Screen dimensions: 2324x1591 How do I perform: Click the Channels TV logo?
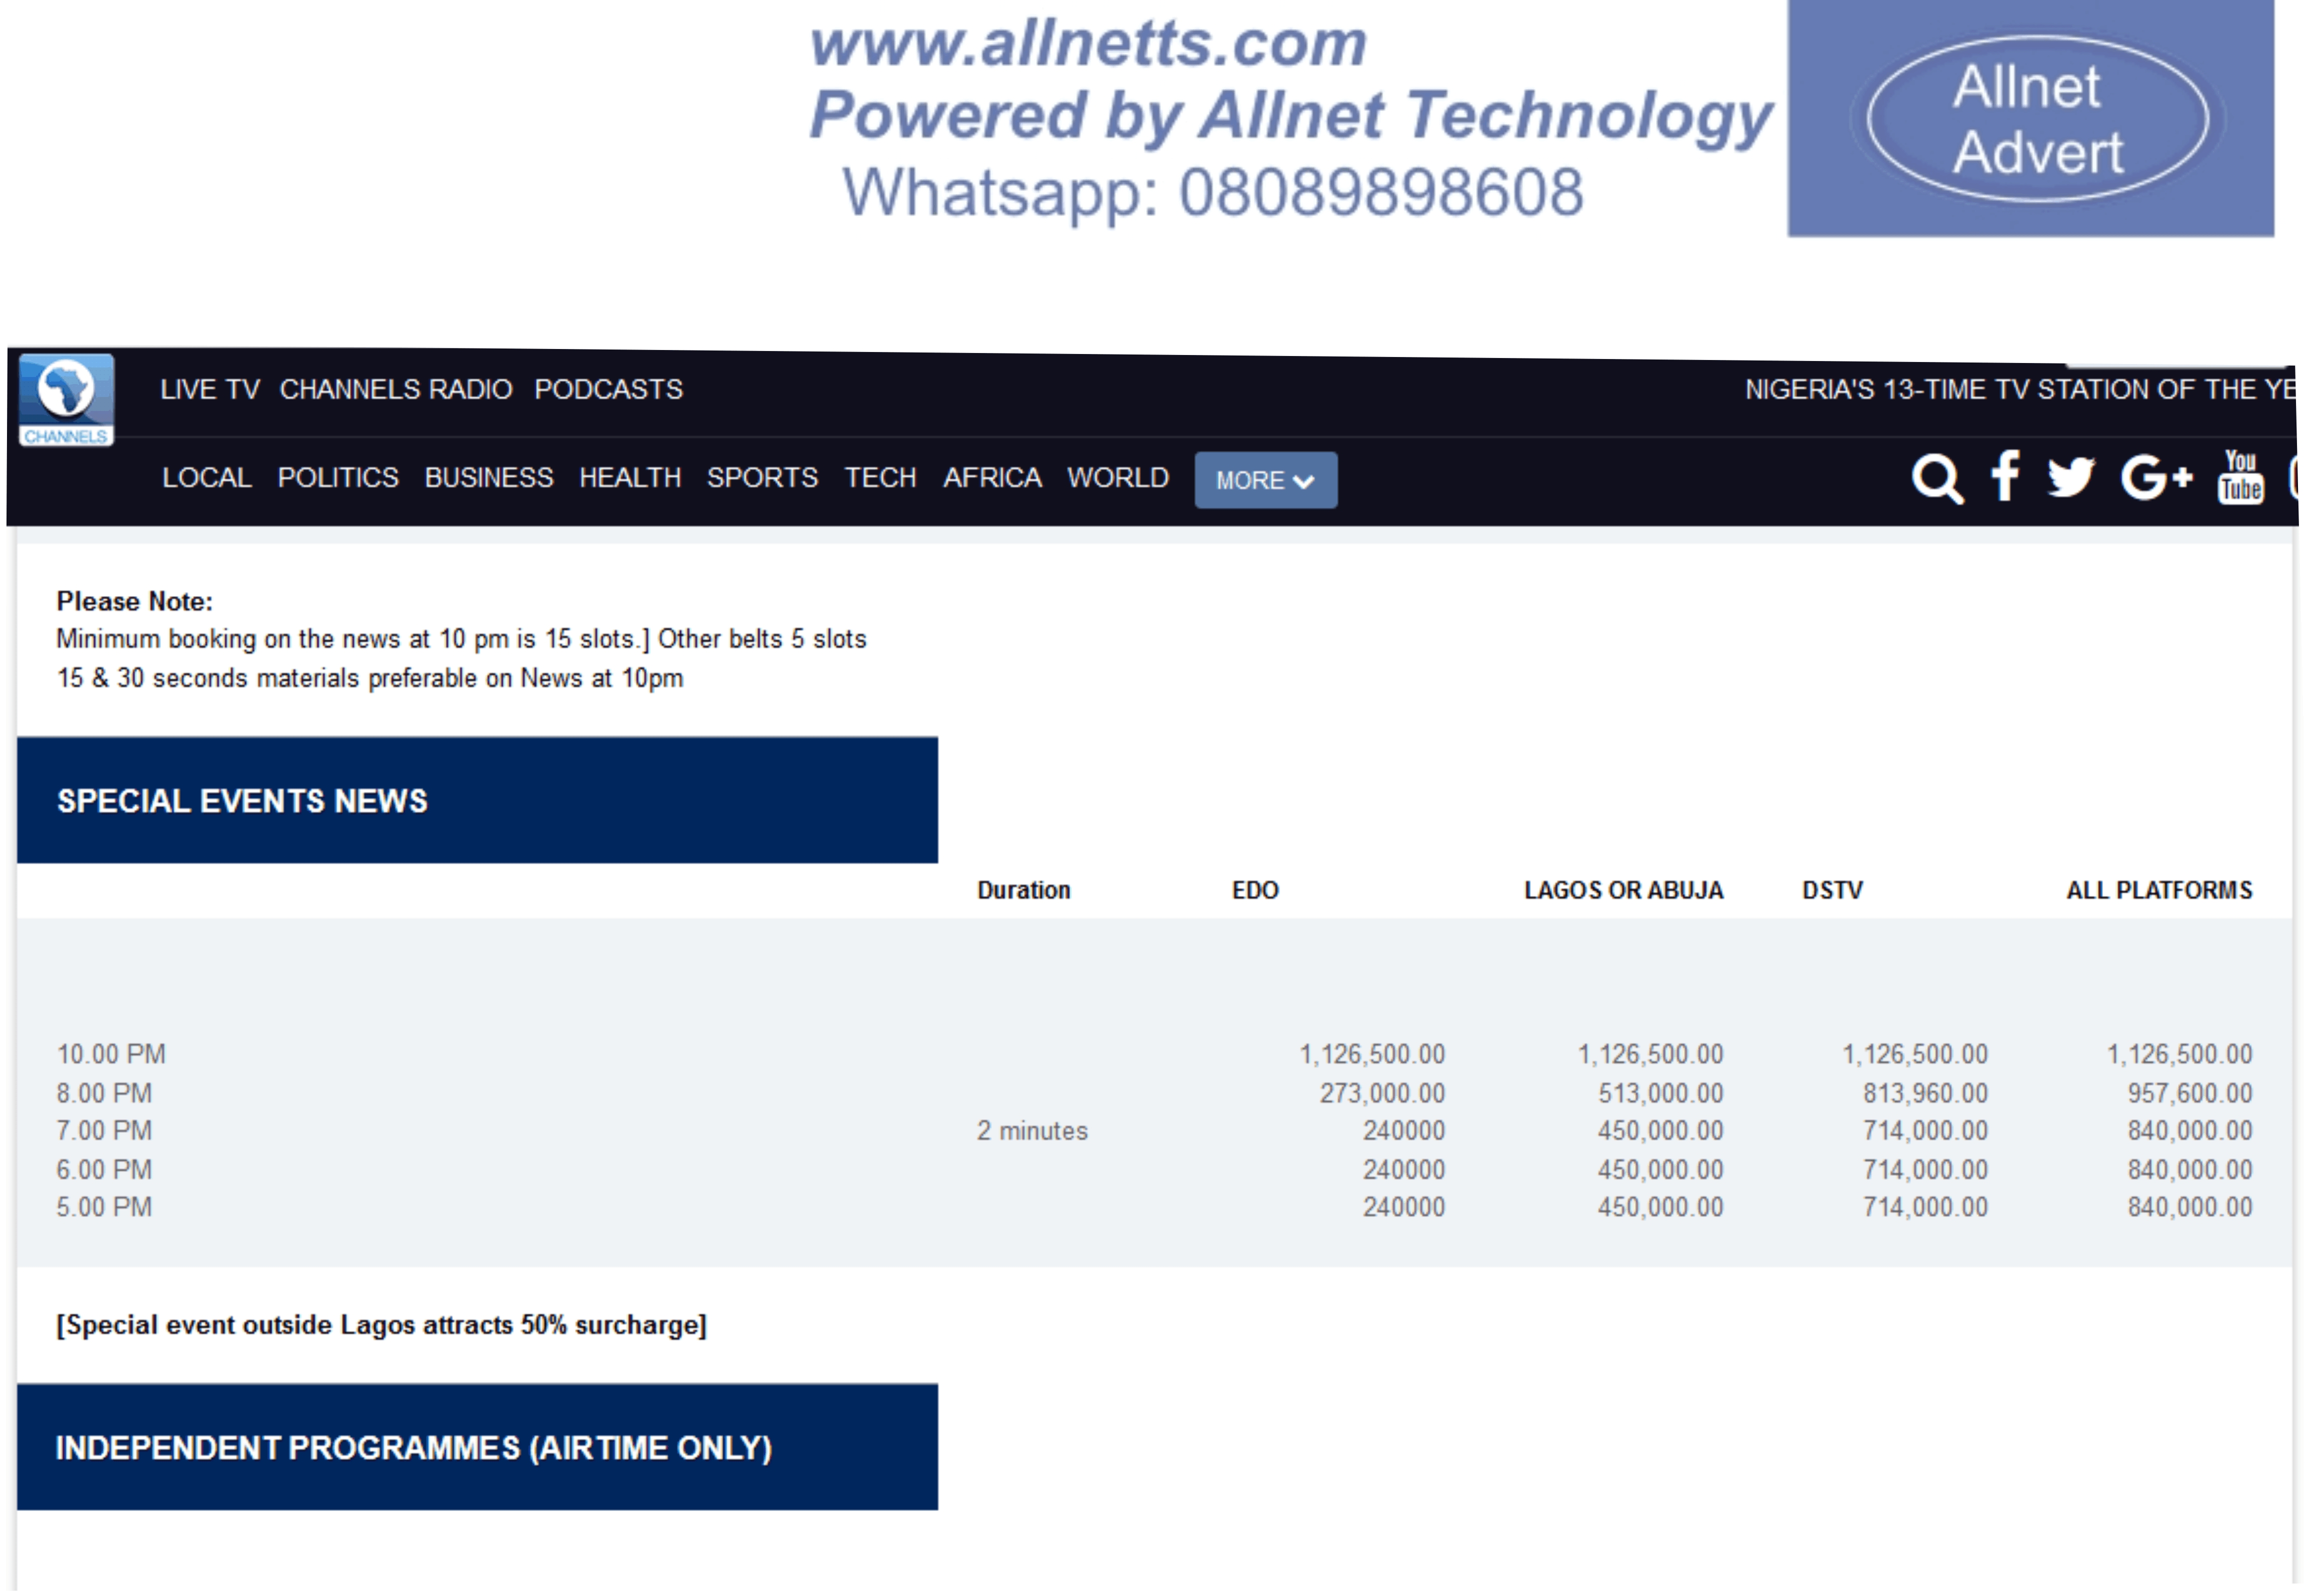point(66,400)
